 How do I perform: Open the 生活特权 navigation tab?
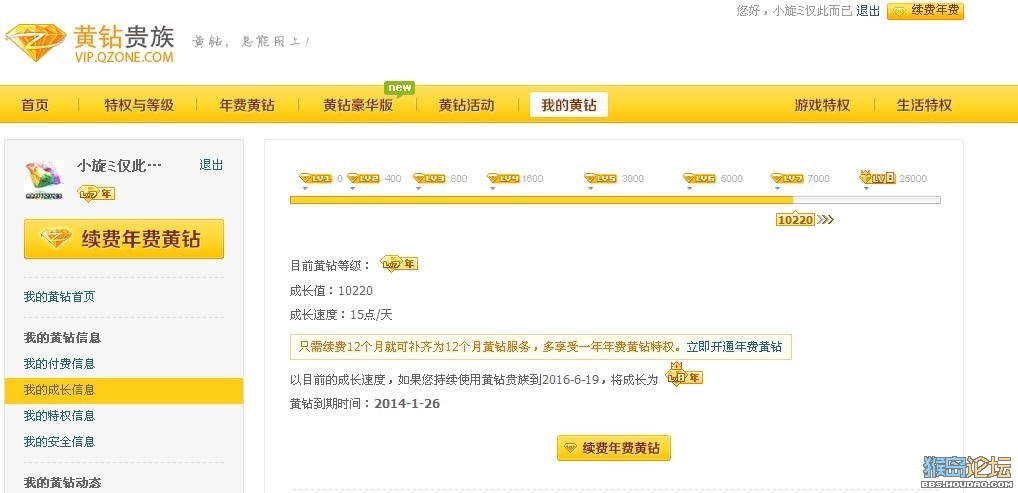924,105
